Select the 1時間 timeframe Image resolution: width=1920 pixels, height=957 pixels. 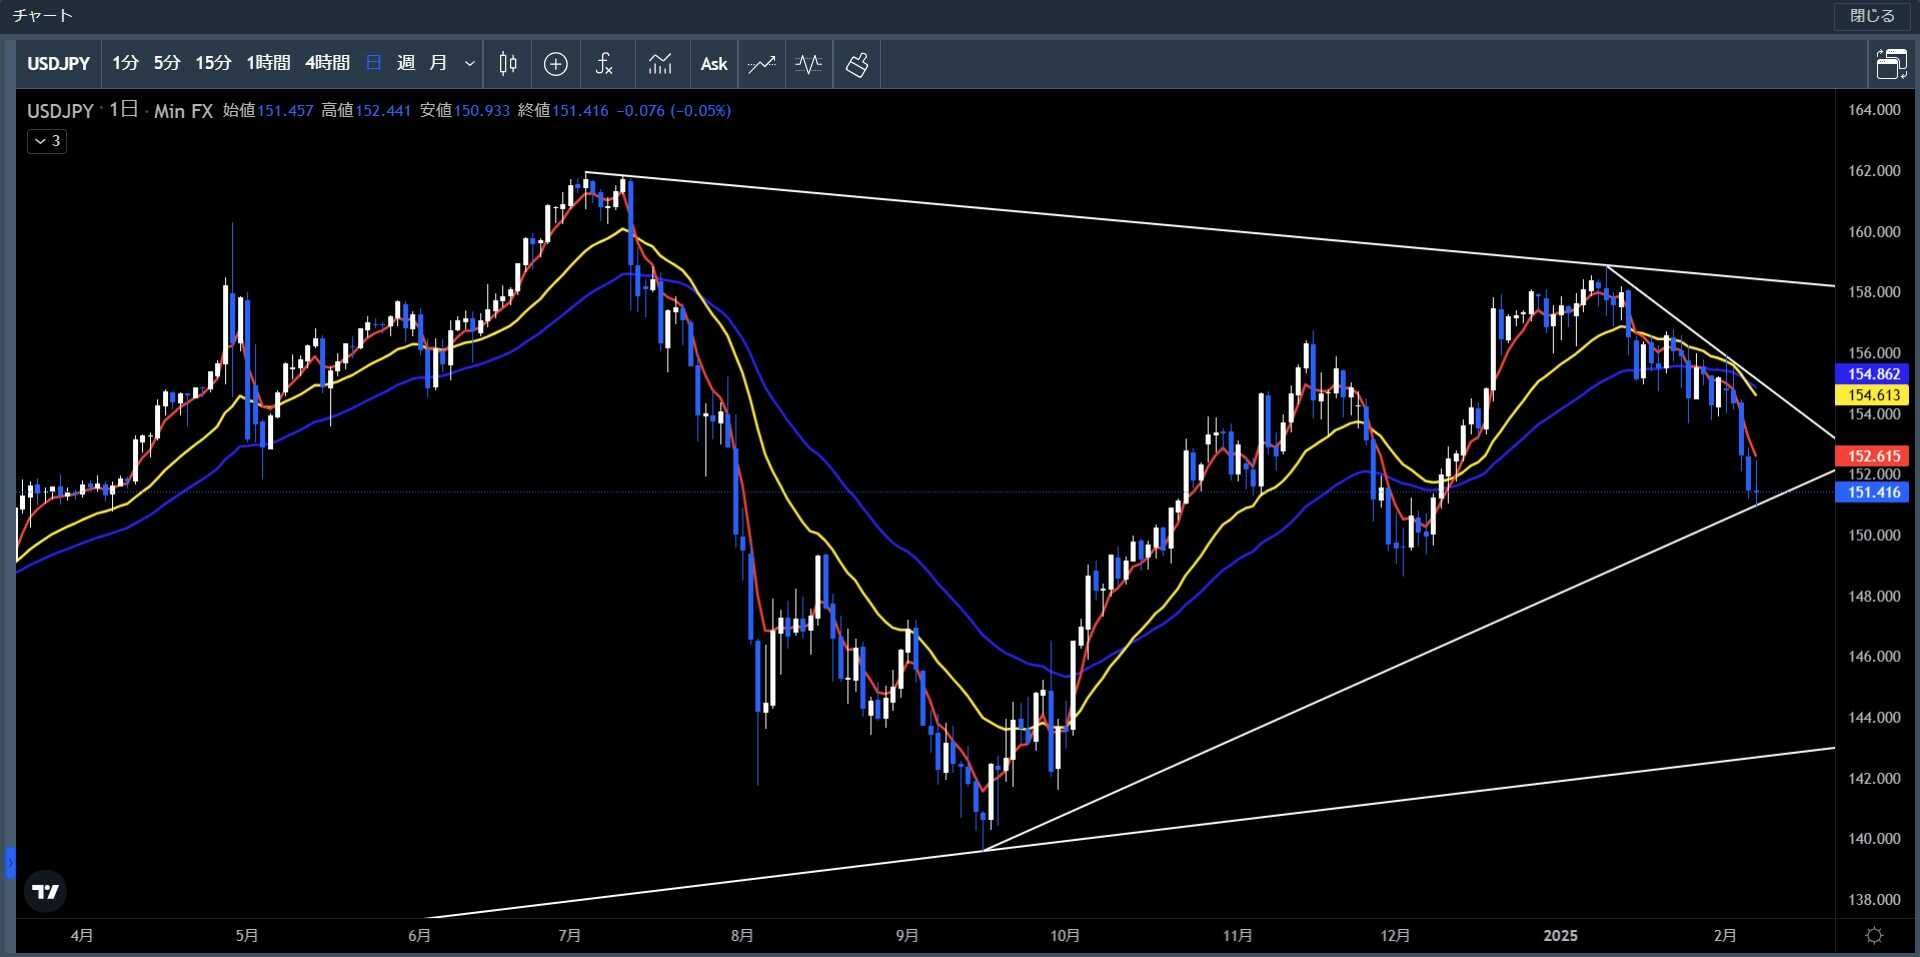point(268,63)
